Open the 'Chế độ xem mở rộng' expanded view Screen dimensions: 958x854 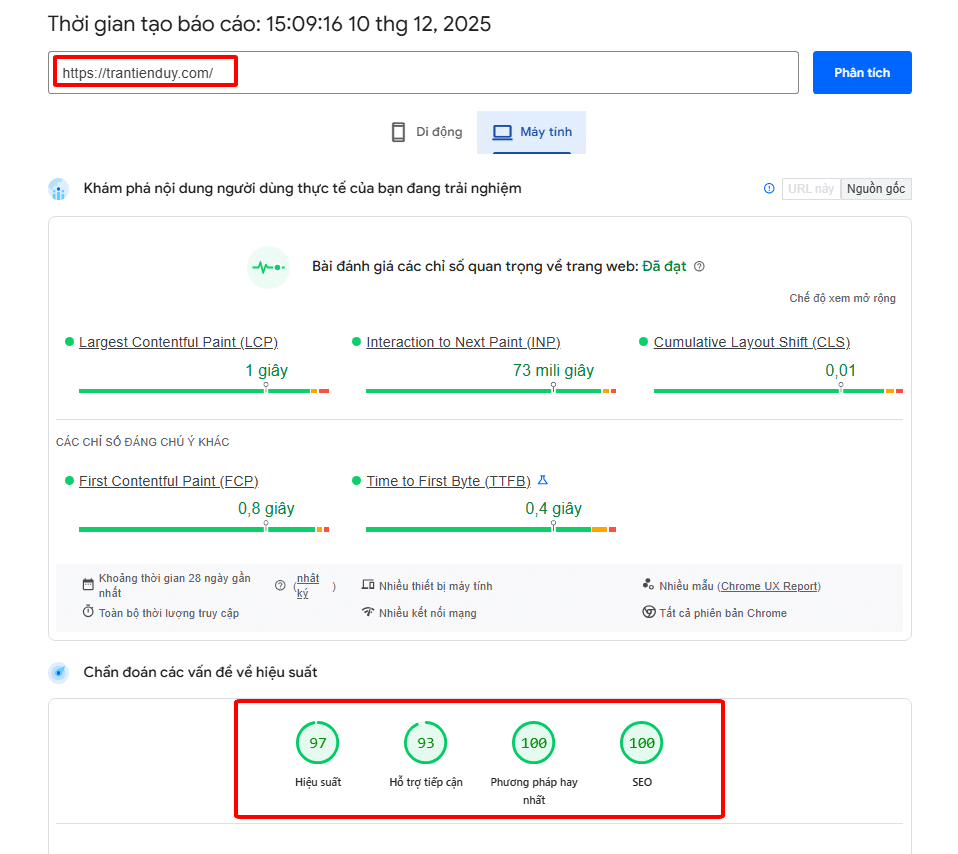coord(841,298)
